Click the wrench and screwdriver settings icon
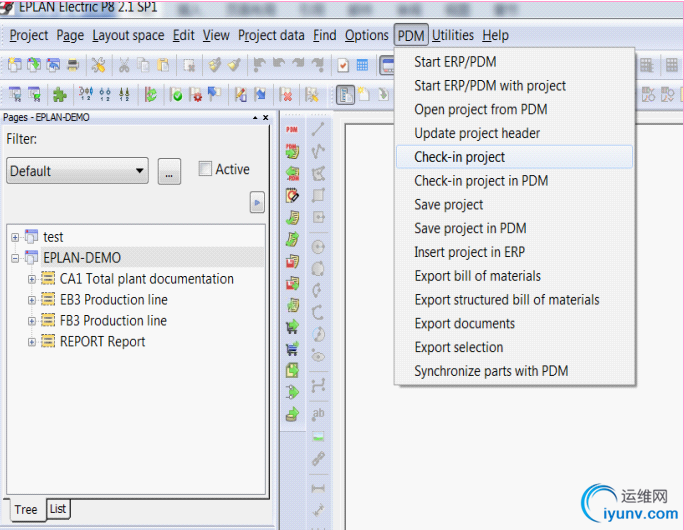 (x=99, y=65)
